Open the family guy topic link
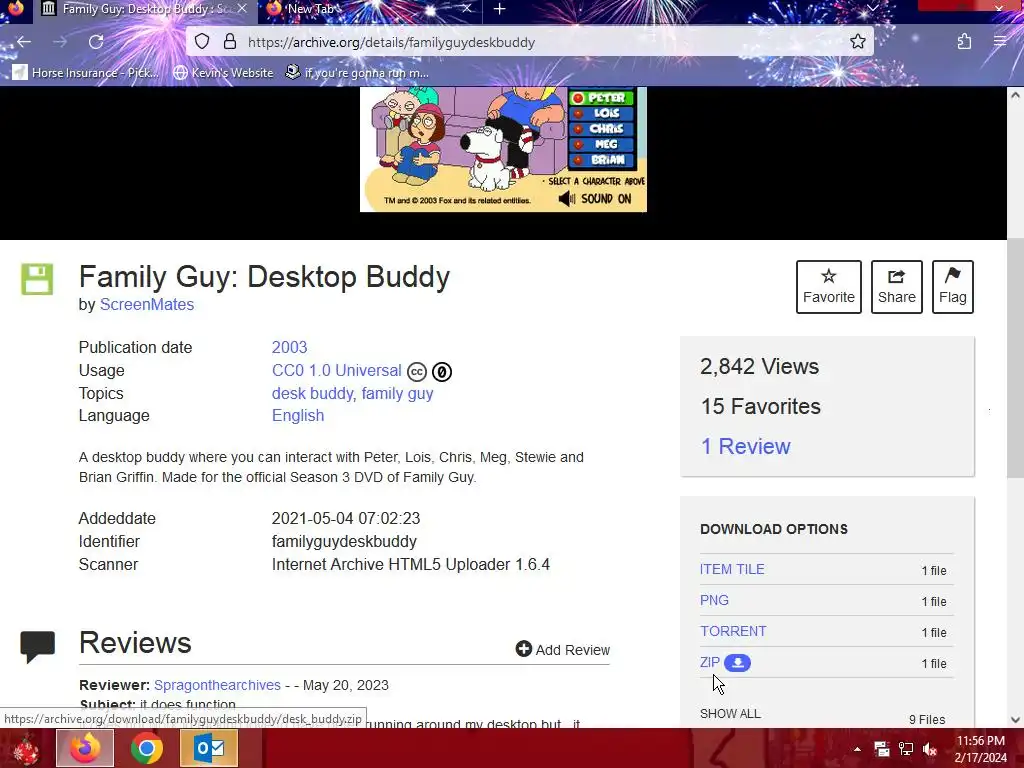 [x=397, y=393]
